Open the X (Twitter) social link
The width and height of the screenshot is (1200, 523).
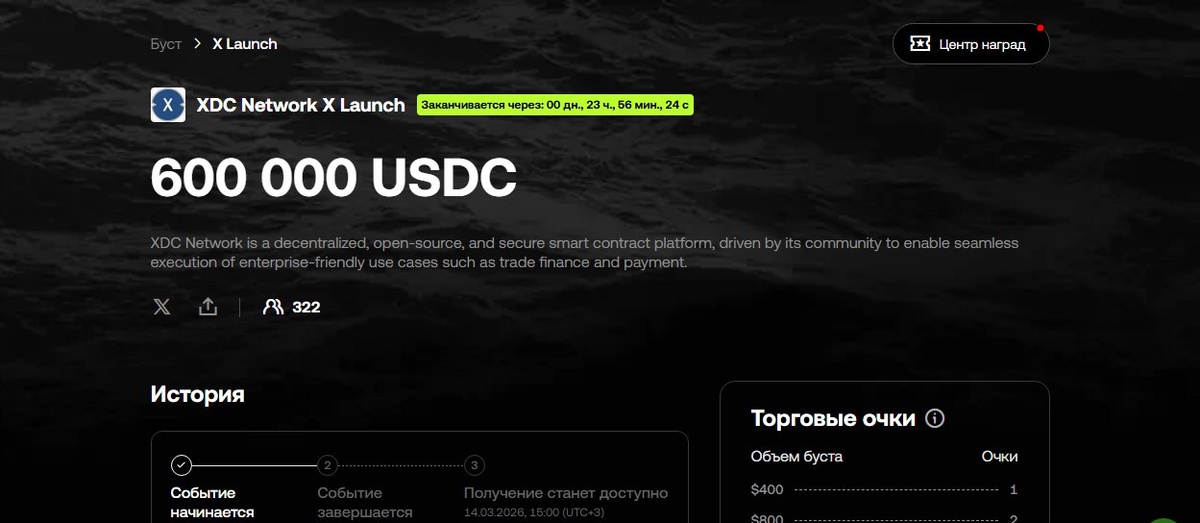point(162,307)
